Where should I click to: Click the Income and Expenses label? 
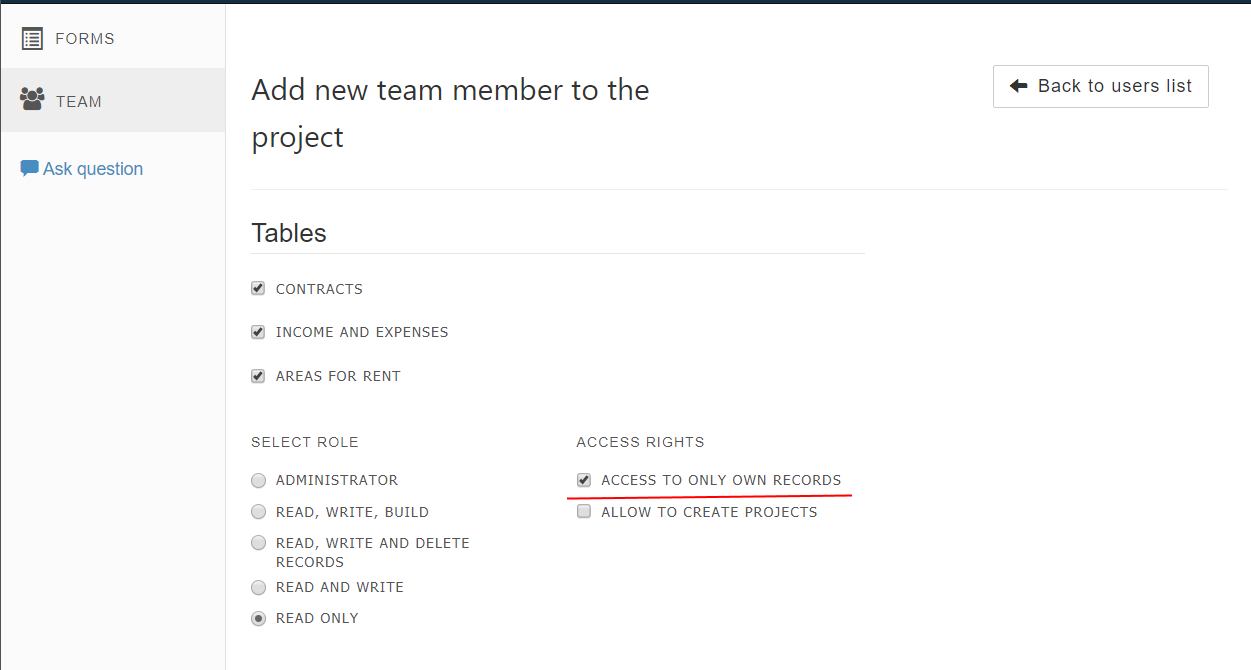362,332
